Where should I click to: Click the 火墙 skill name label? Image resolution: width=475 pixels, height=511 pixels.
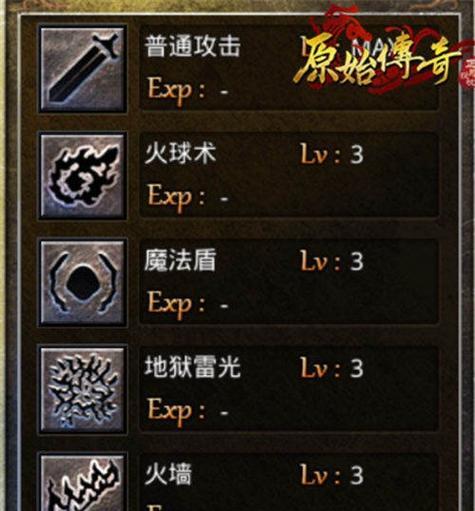click(168, 474)
